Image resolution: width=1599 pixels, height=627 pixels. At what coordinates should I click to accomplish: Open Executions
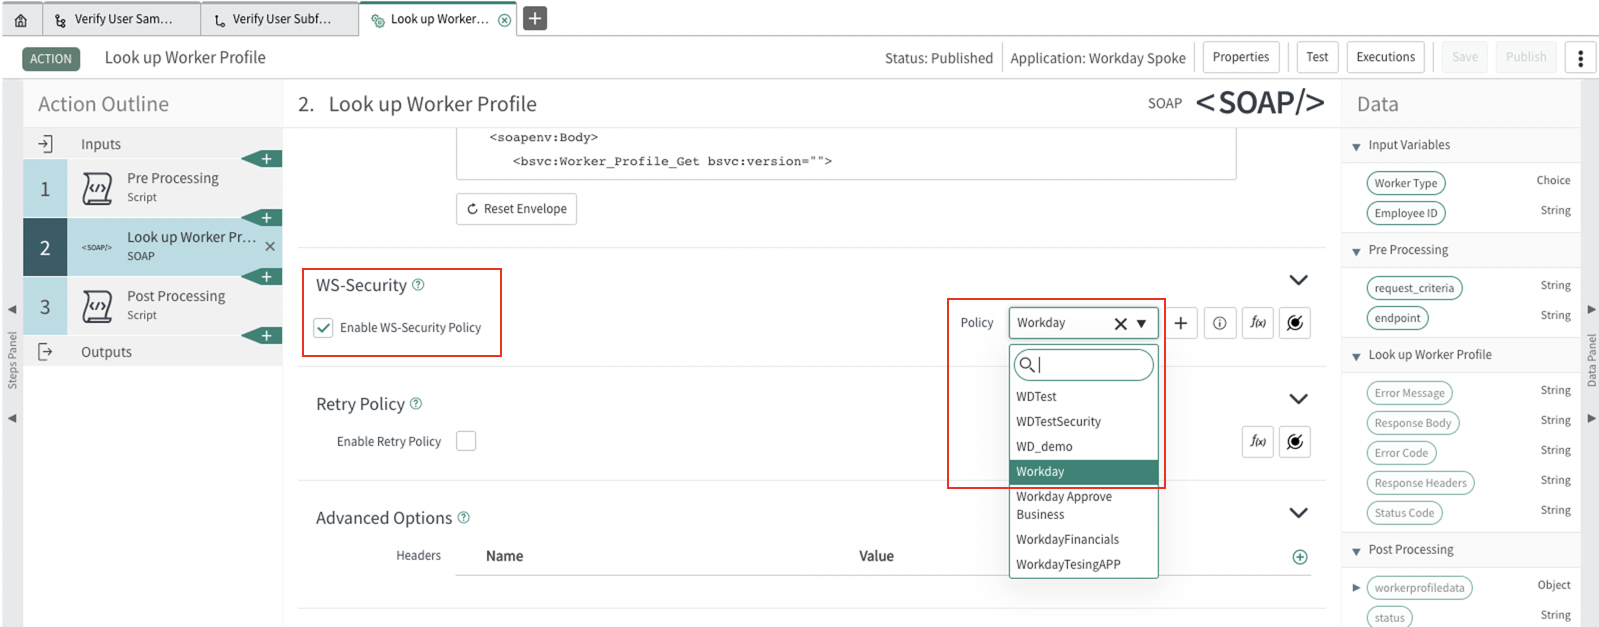tap(1385, 57)
